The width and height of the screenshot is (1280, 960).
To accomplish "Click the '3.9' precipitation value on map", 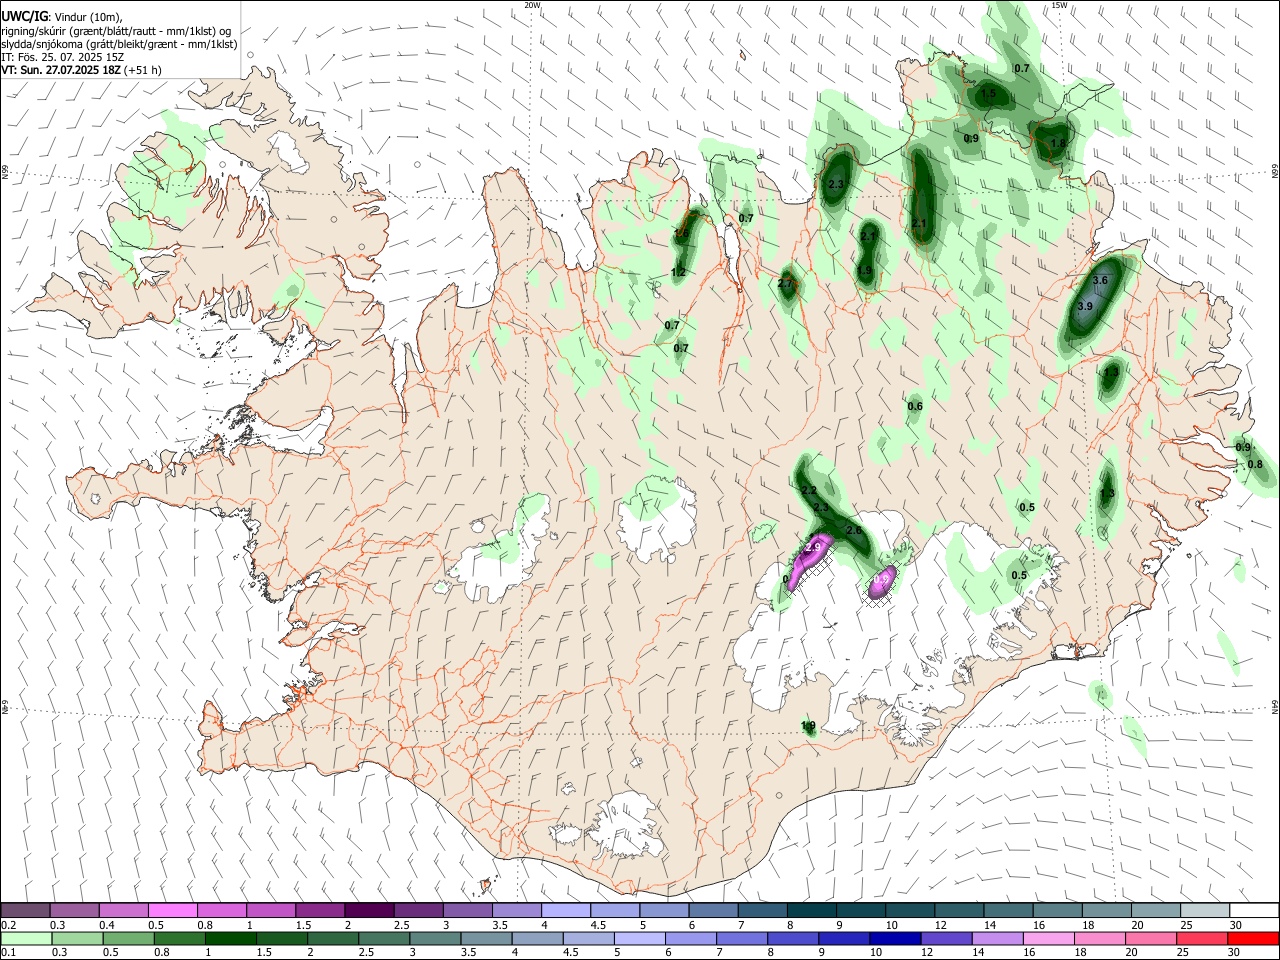I will click(x=1085, y=306).
